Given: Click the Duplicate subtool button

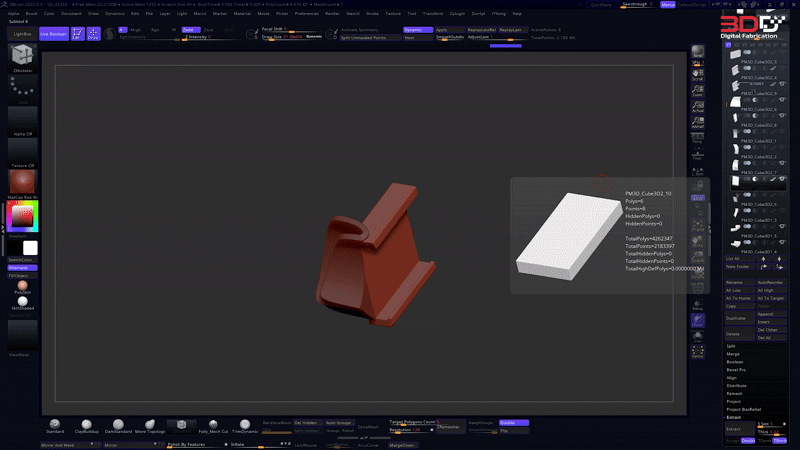Looking at the screenshot, I should pos(739,316).
